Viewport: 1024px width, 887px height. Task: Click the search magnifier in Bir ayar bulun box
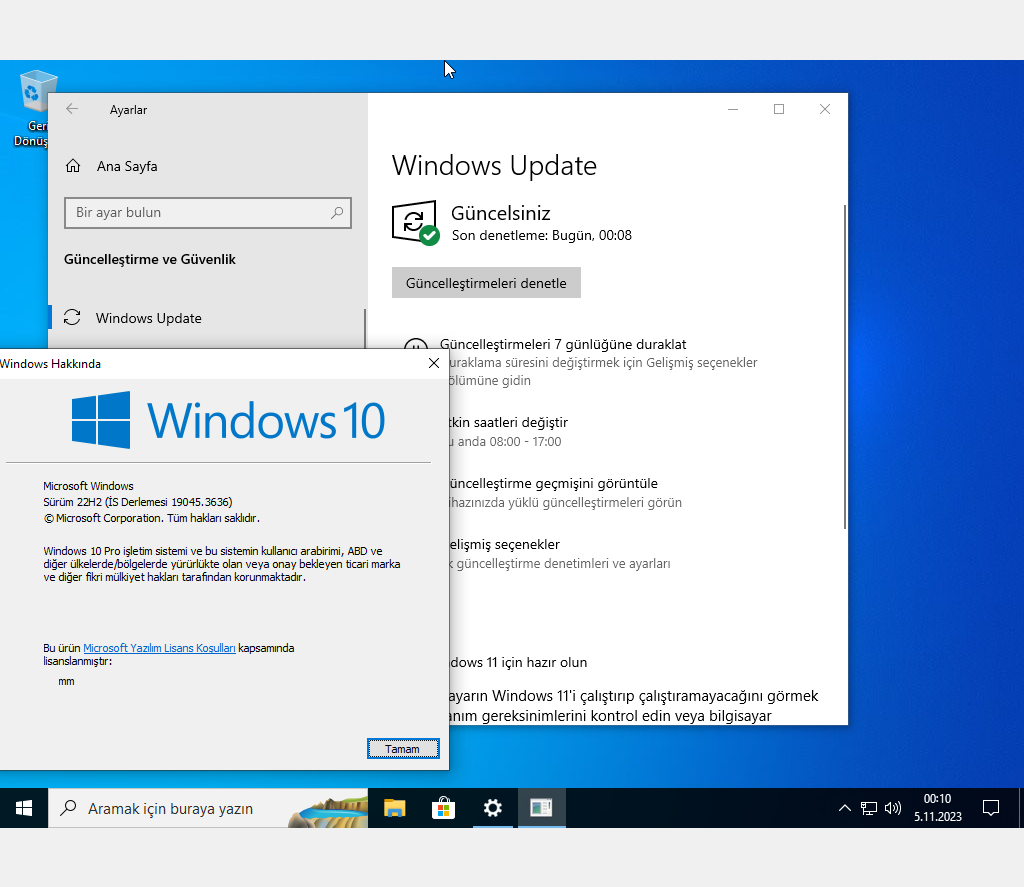tap(337, 212)
